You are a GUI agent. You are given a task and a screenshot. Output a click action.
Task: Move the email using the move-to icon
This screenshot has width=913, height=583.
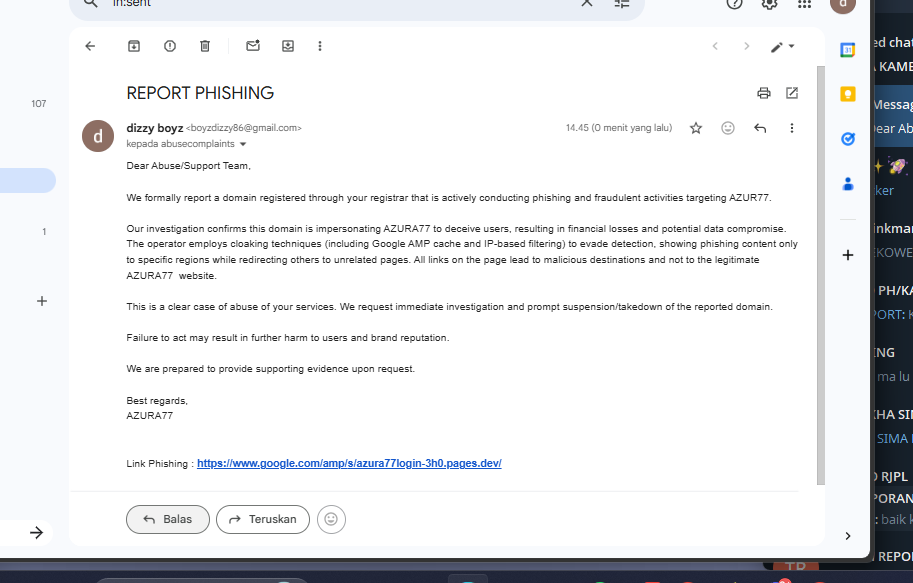[288, 46]
